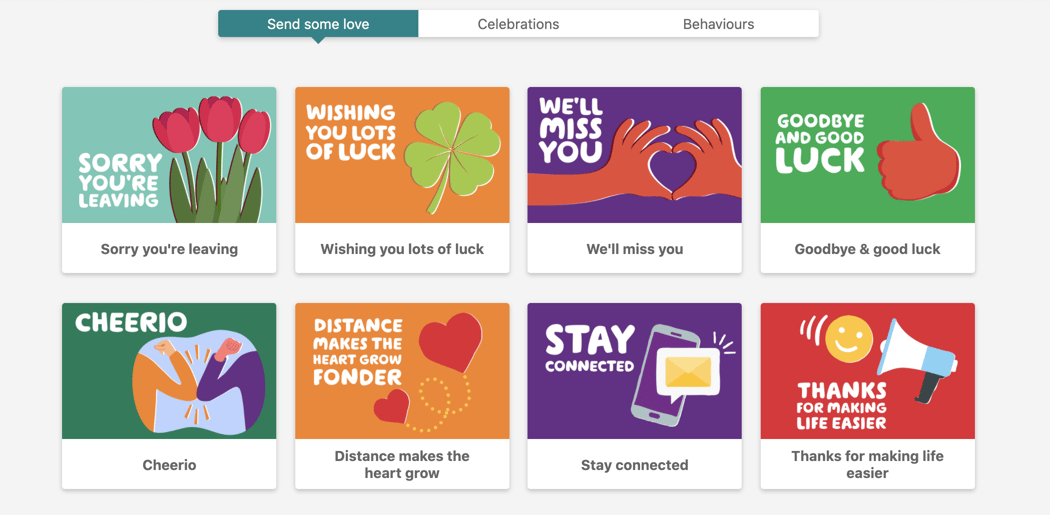Open the Behaviours tab
Image resolution: width=1050 pixels, height=515 pixels.
pos(718,24)
